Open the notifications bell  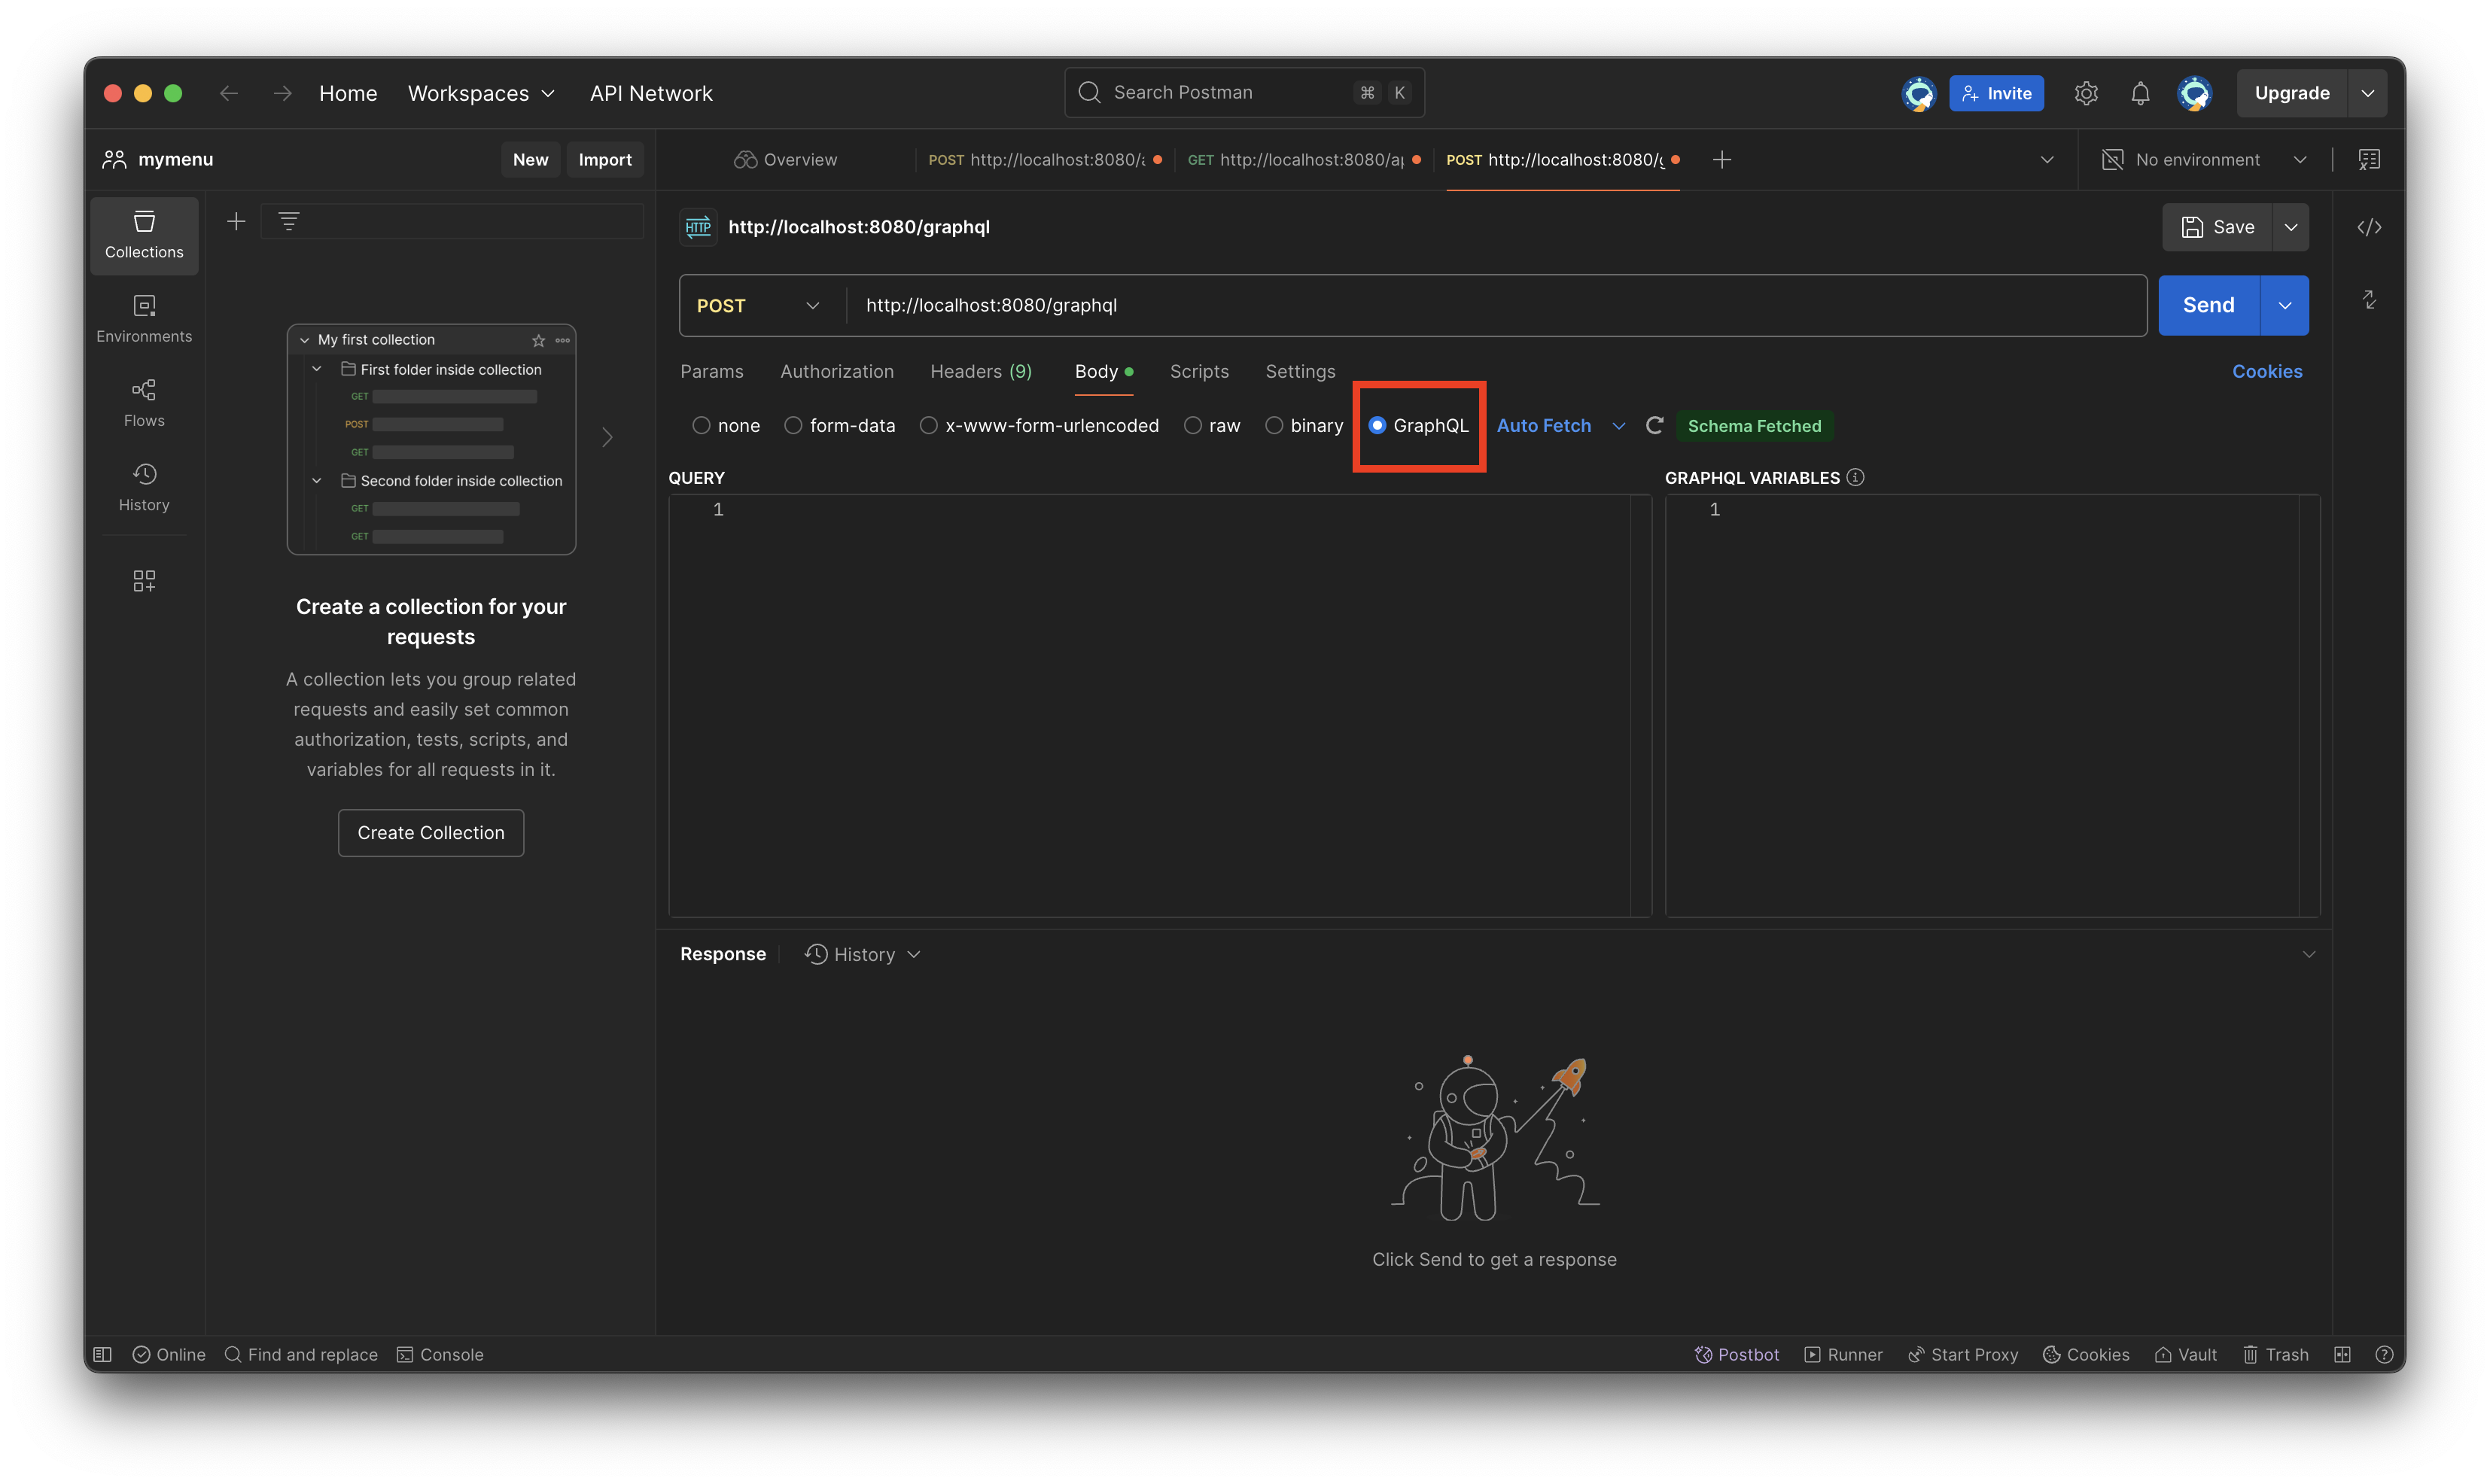point(2139,93)
